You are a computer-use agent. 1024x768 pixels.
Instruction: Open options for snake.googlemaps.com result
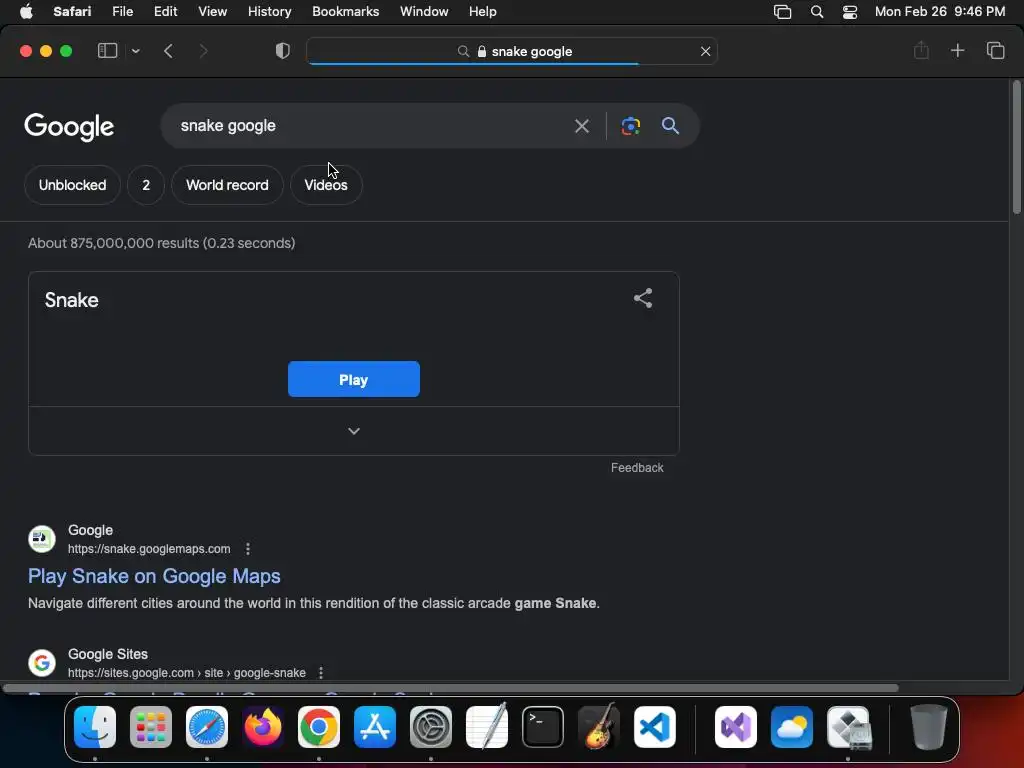coord(248,549)
